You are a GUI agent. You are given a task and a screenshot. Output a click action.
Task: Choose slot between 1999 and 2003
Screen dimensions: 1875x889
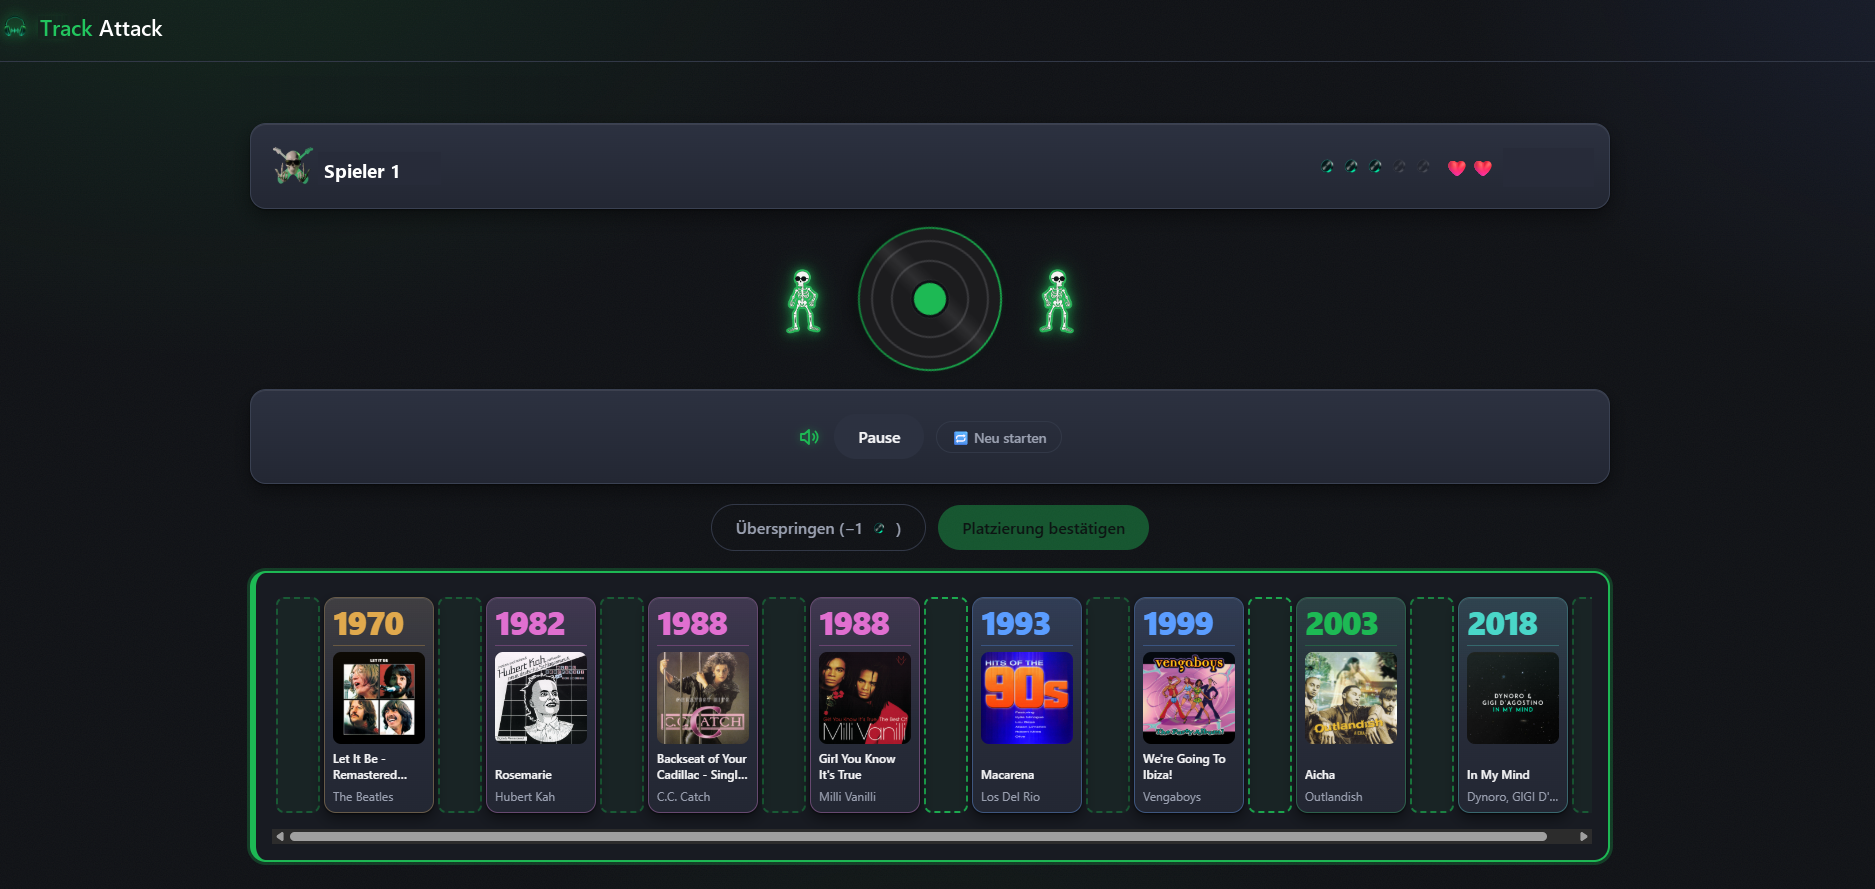click(1270, 705)
